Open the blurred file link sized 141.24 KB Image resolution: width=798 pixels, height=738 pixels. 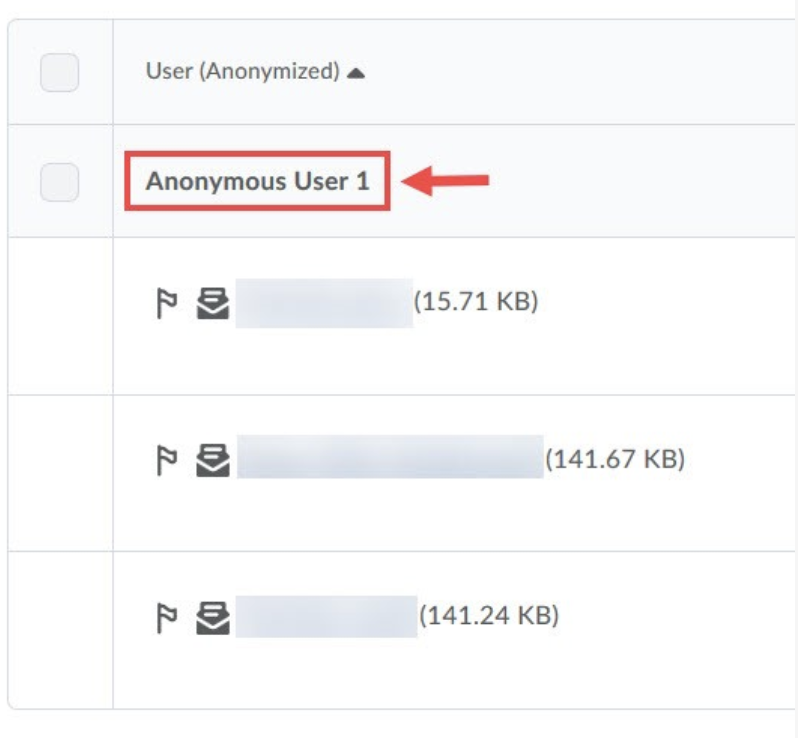pyautogui.click(x=326, y=616)
